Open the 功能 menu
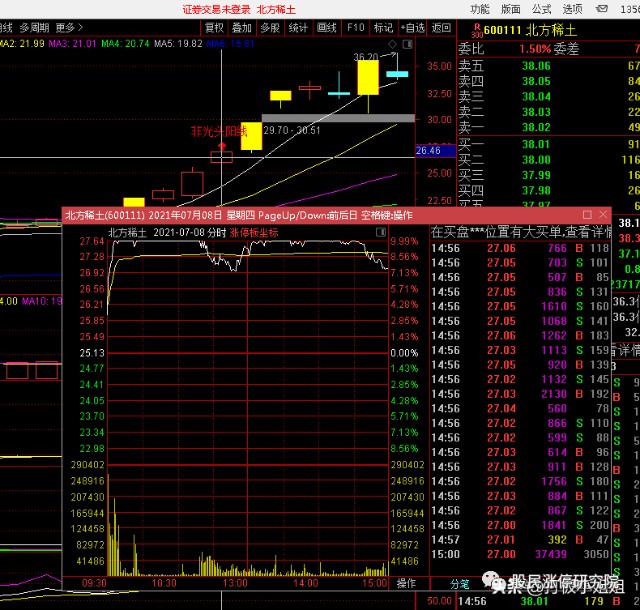The width and height of the screenshot is (640, 610). point(480,9)
